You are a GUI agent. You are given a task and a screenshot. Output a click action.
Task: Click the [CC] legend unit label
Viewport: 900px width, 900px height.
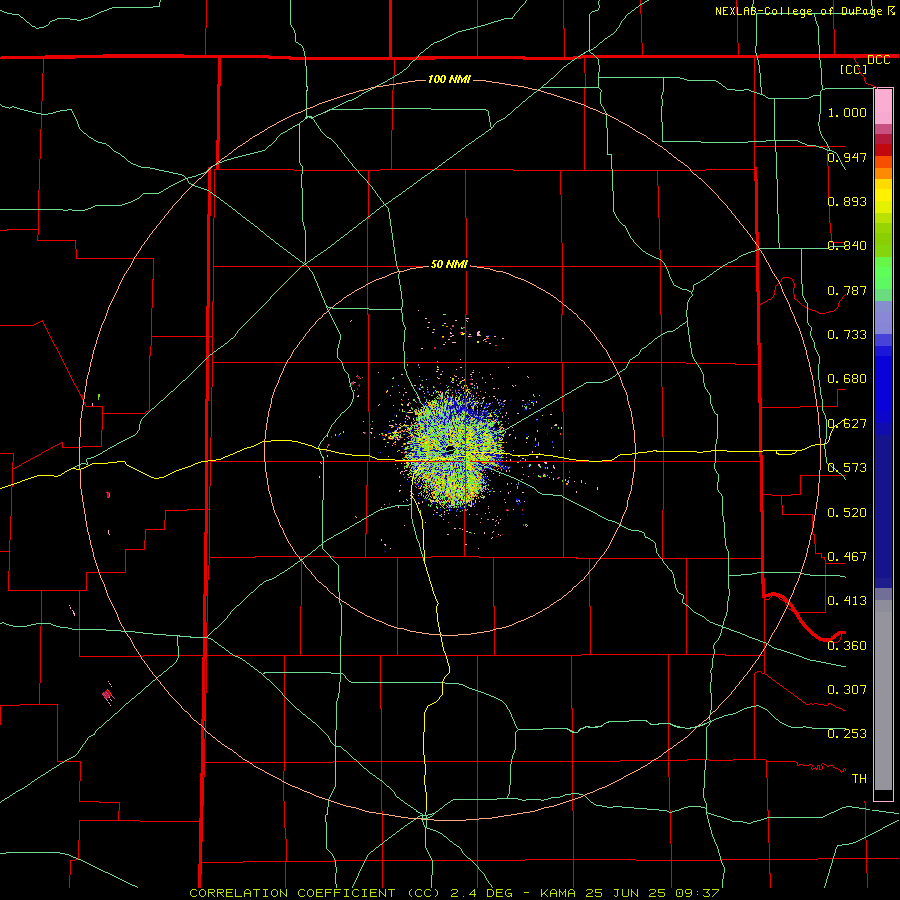tap(854, 69)
